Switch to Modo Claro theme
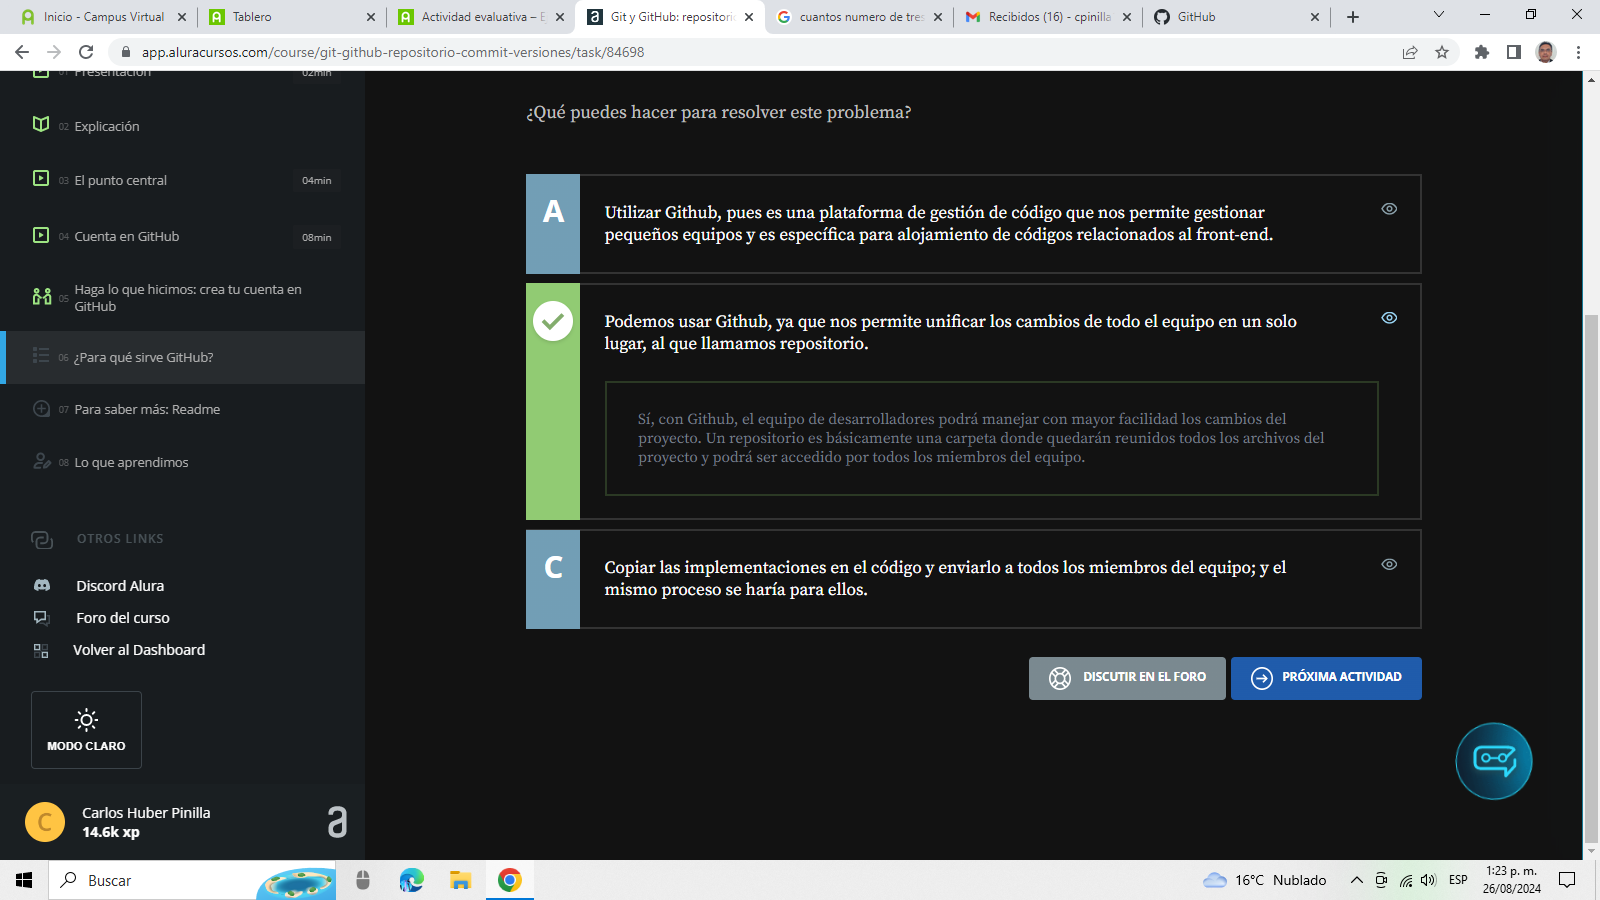This screenshot has width=1600, height=900. click(x=86, y=730)
